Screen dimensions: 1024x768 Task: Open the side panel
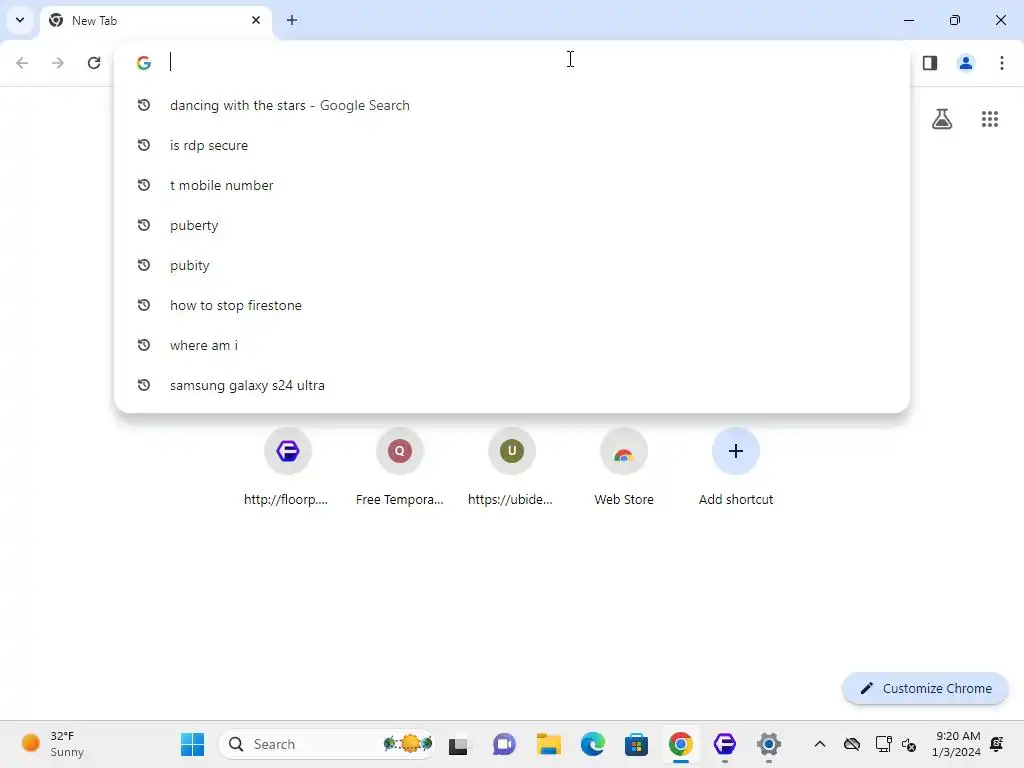pyautogui.click(x=930, y=63)
